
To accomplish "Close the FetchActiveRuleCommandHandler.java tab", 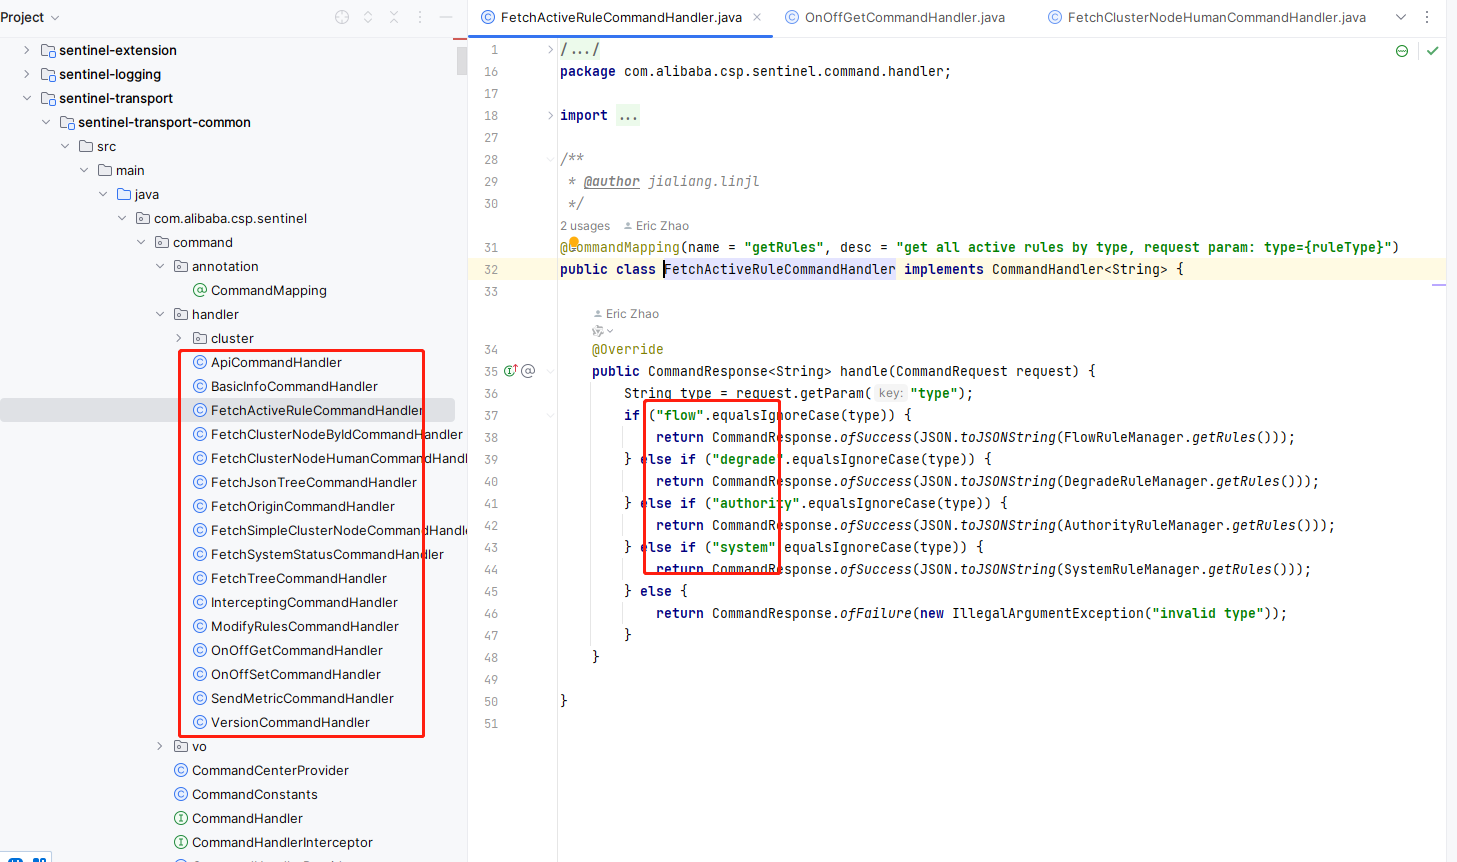I will click(757, 17).
